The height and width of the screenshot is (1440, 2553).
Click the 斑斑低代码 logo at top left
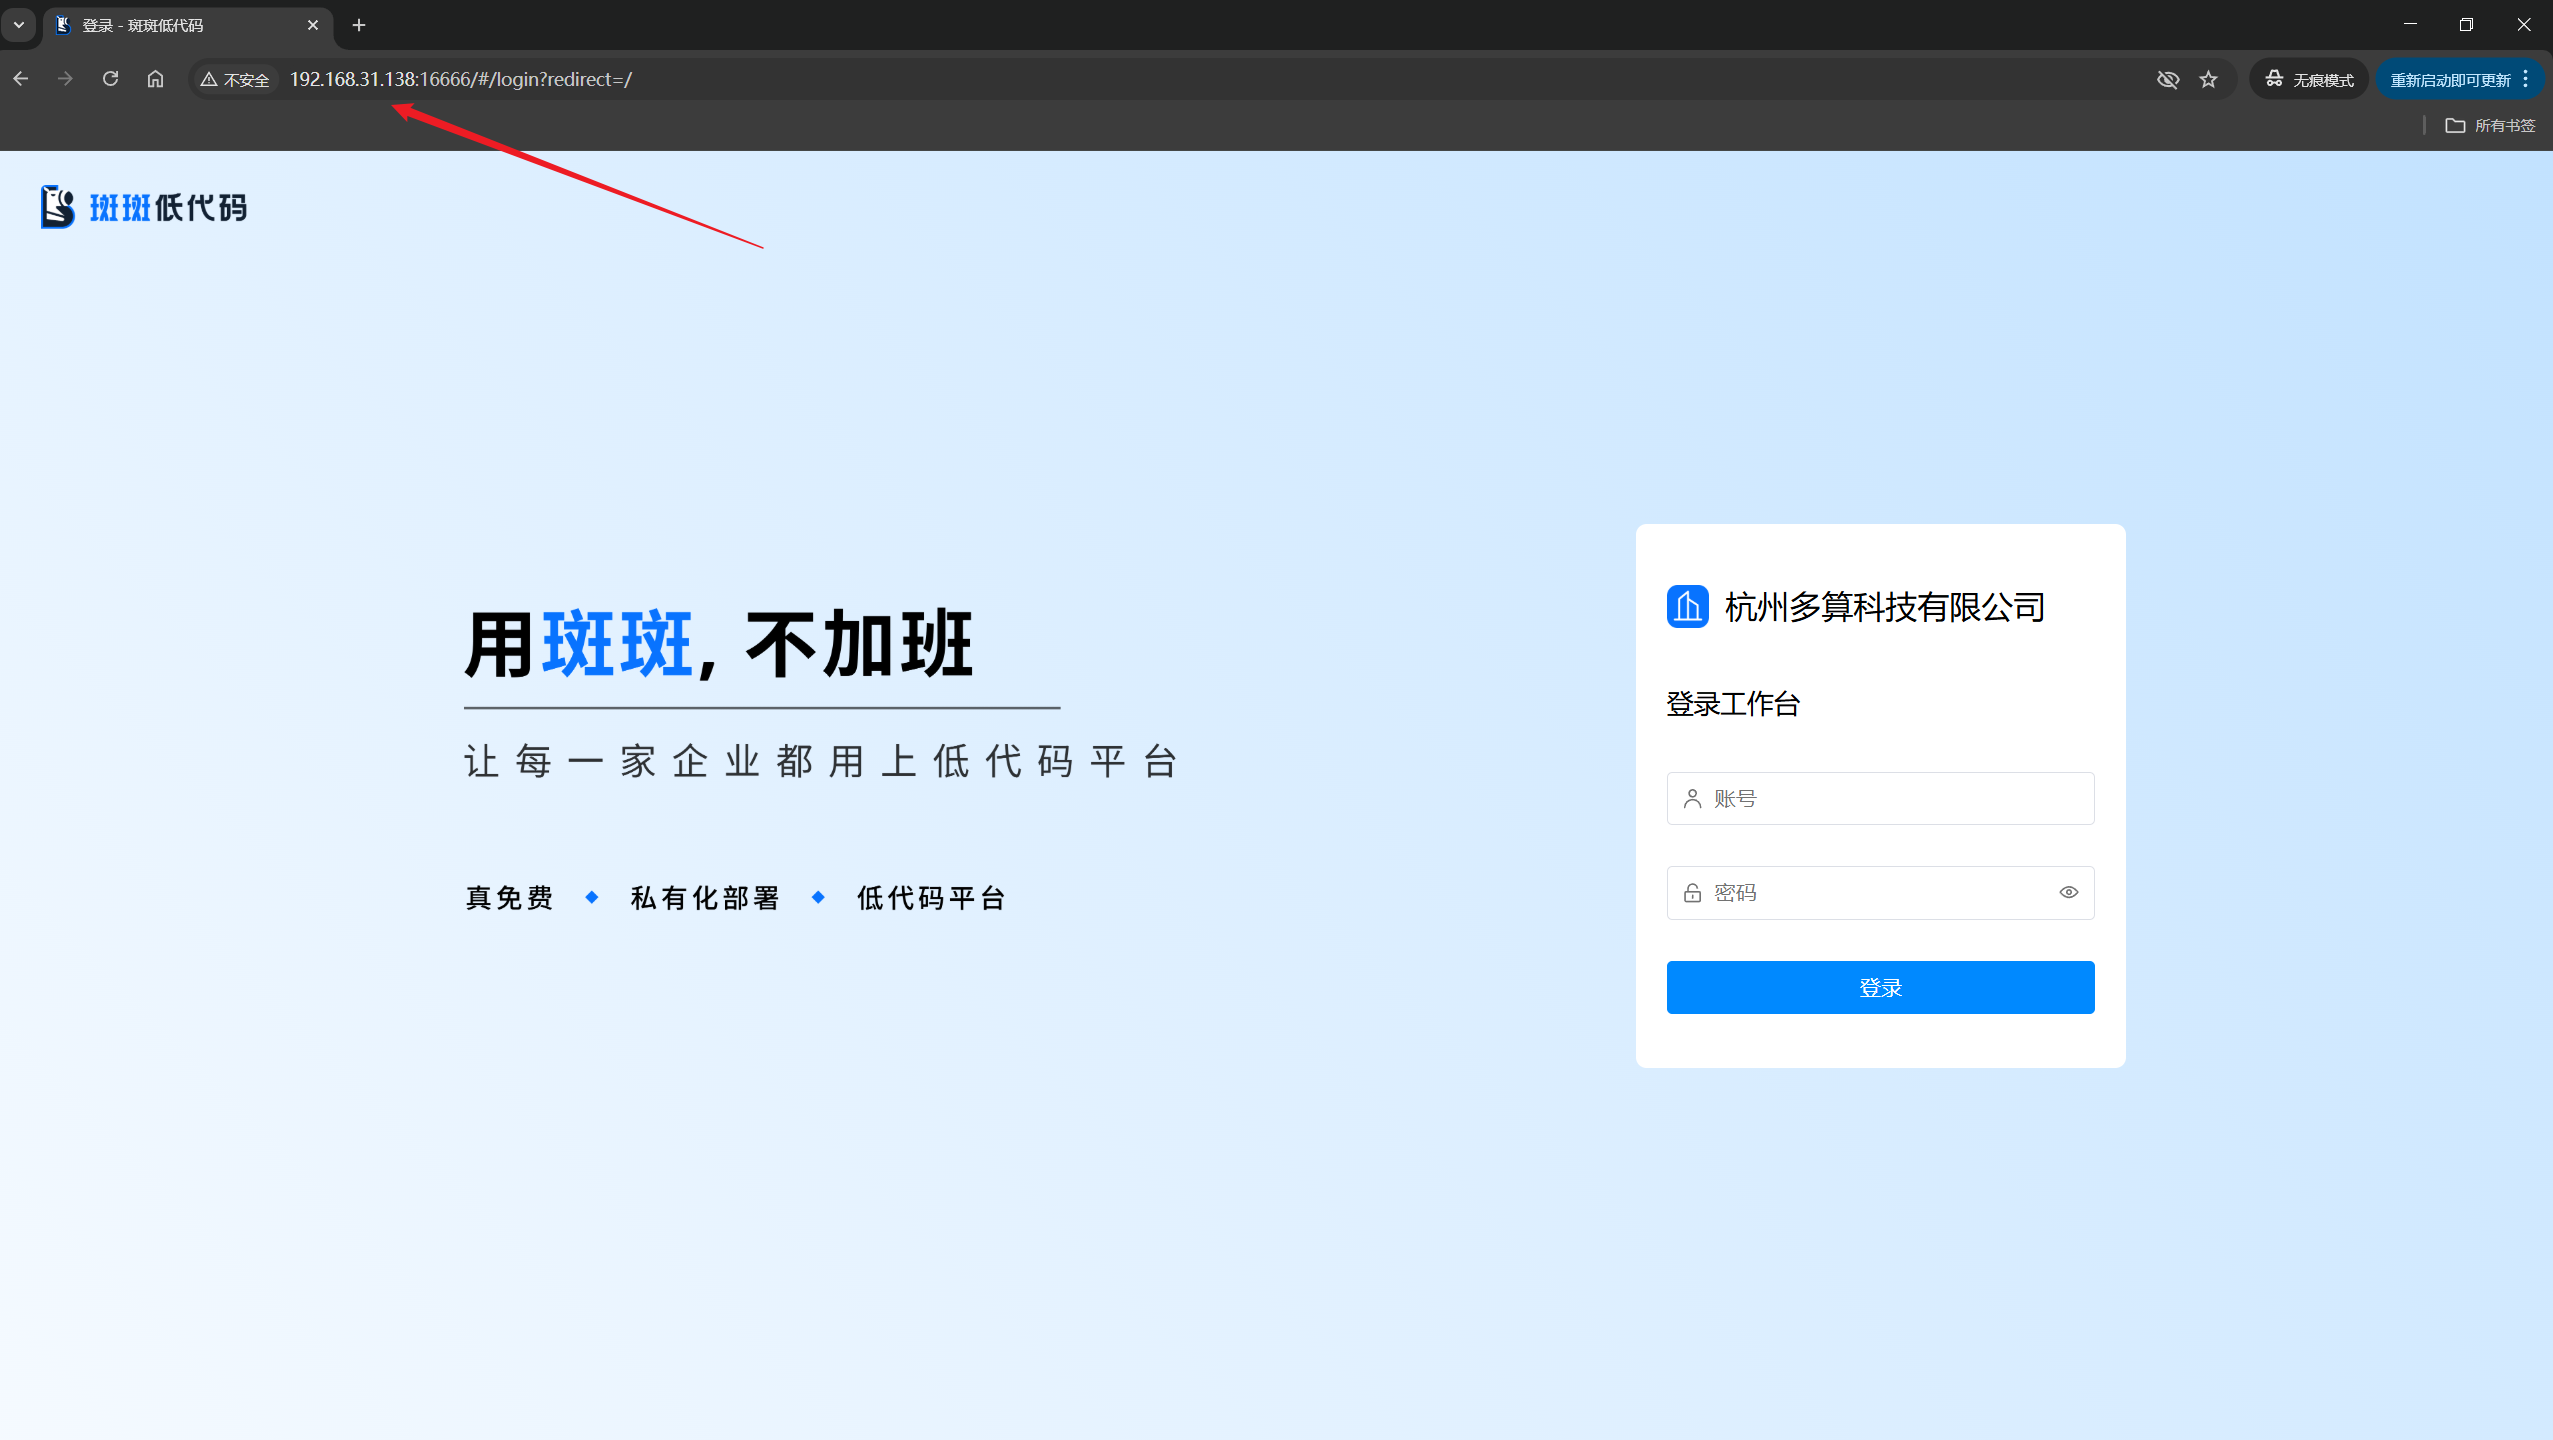144,207
